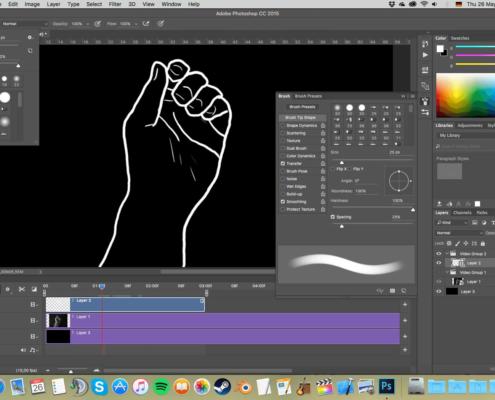Image resolution: width=495 pixels, height=400 pixels.
Task: Open the Window menu
Action: (x=171, y=4)
